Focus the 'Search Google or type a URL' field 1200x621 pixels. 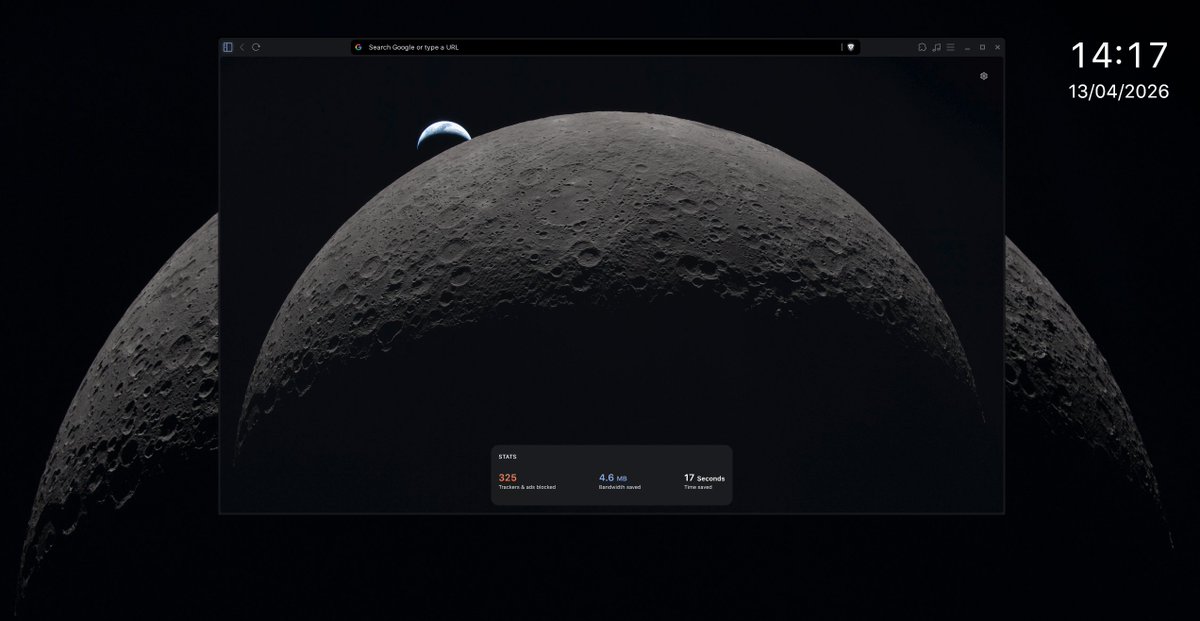click(x=604, y=47)
